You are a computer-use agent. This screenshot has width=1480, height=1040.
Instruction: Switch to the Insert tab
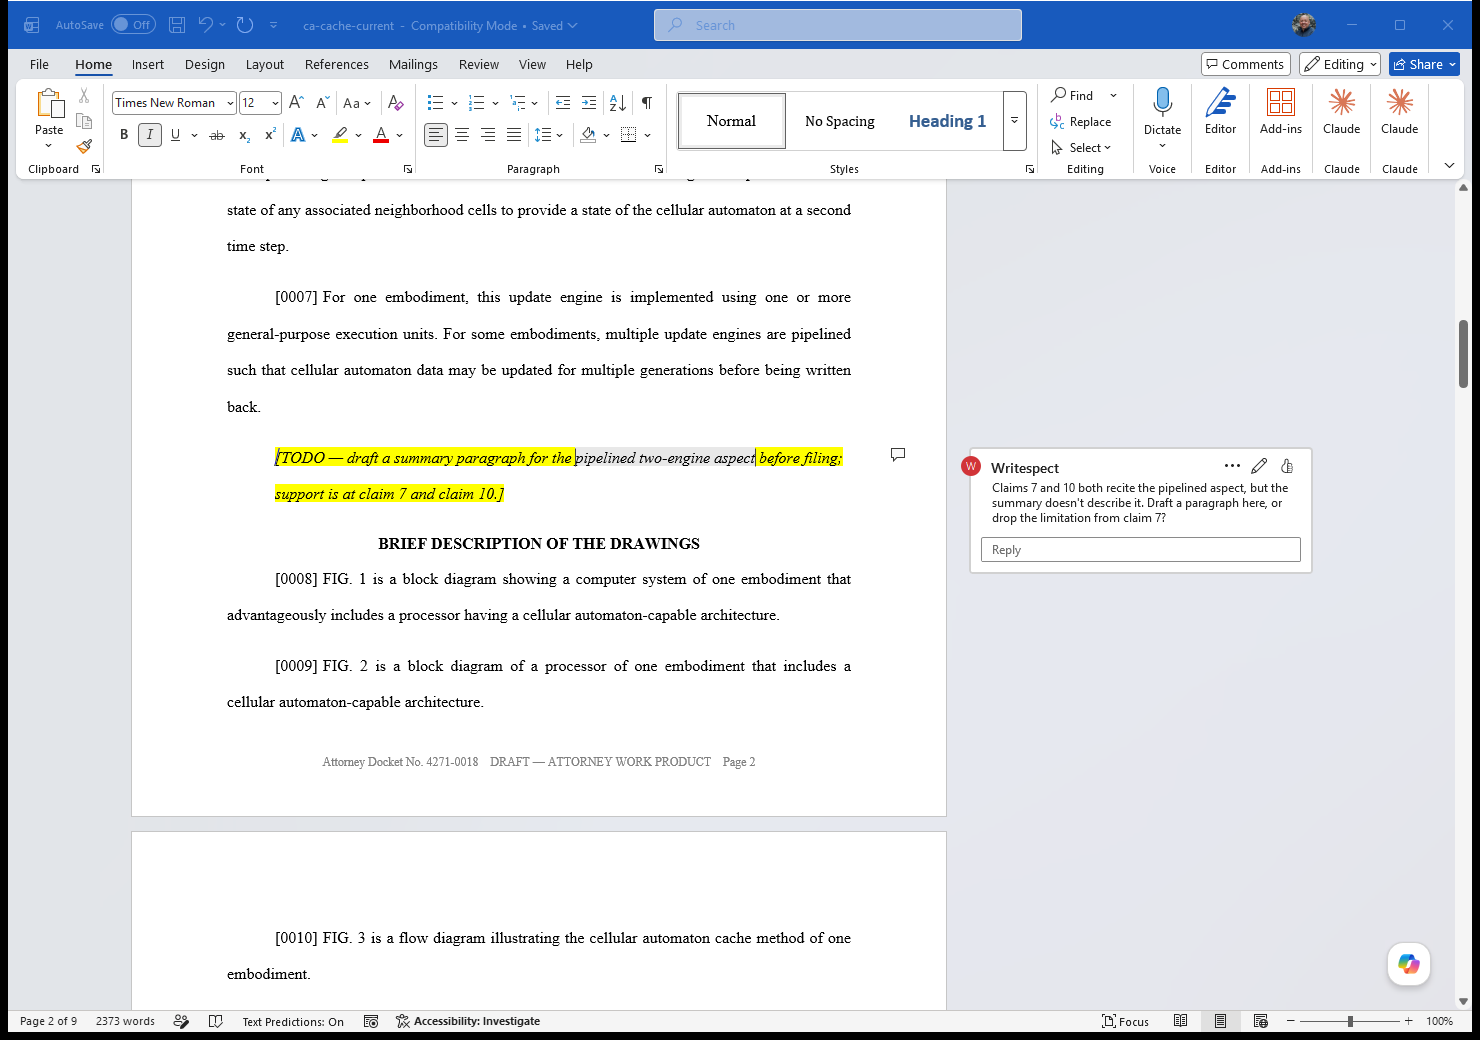click(x=148, y=64)
